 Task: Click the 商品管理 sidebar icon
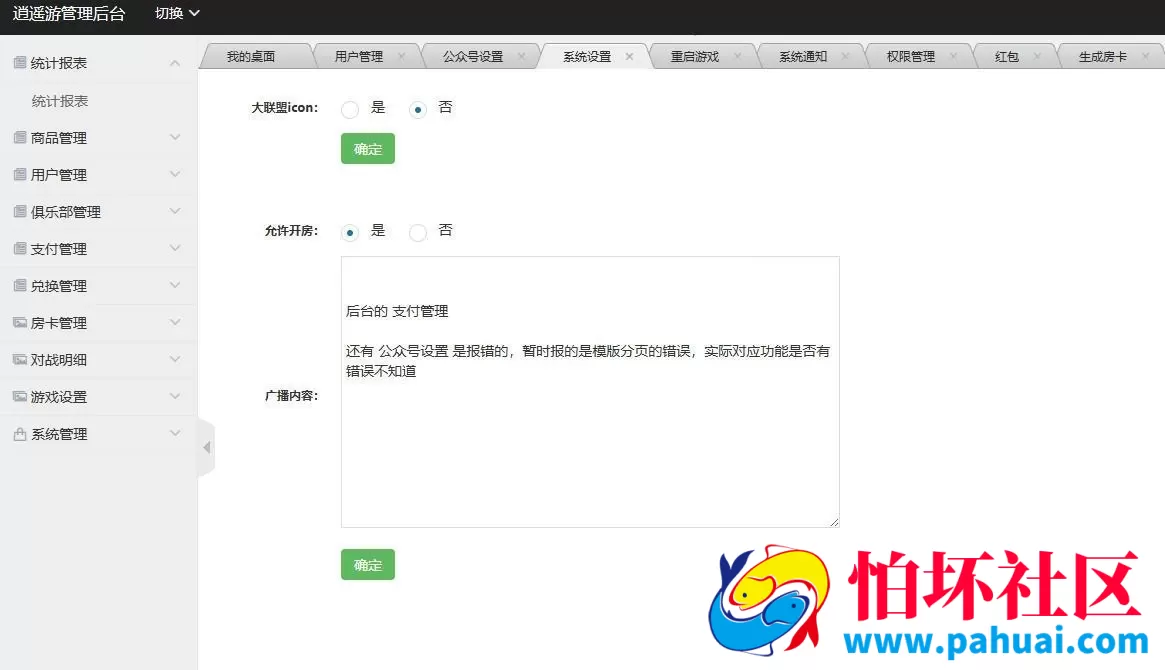(x=20, y=137)
